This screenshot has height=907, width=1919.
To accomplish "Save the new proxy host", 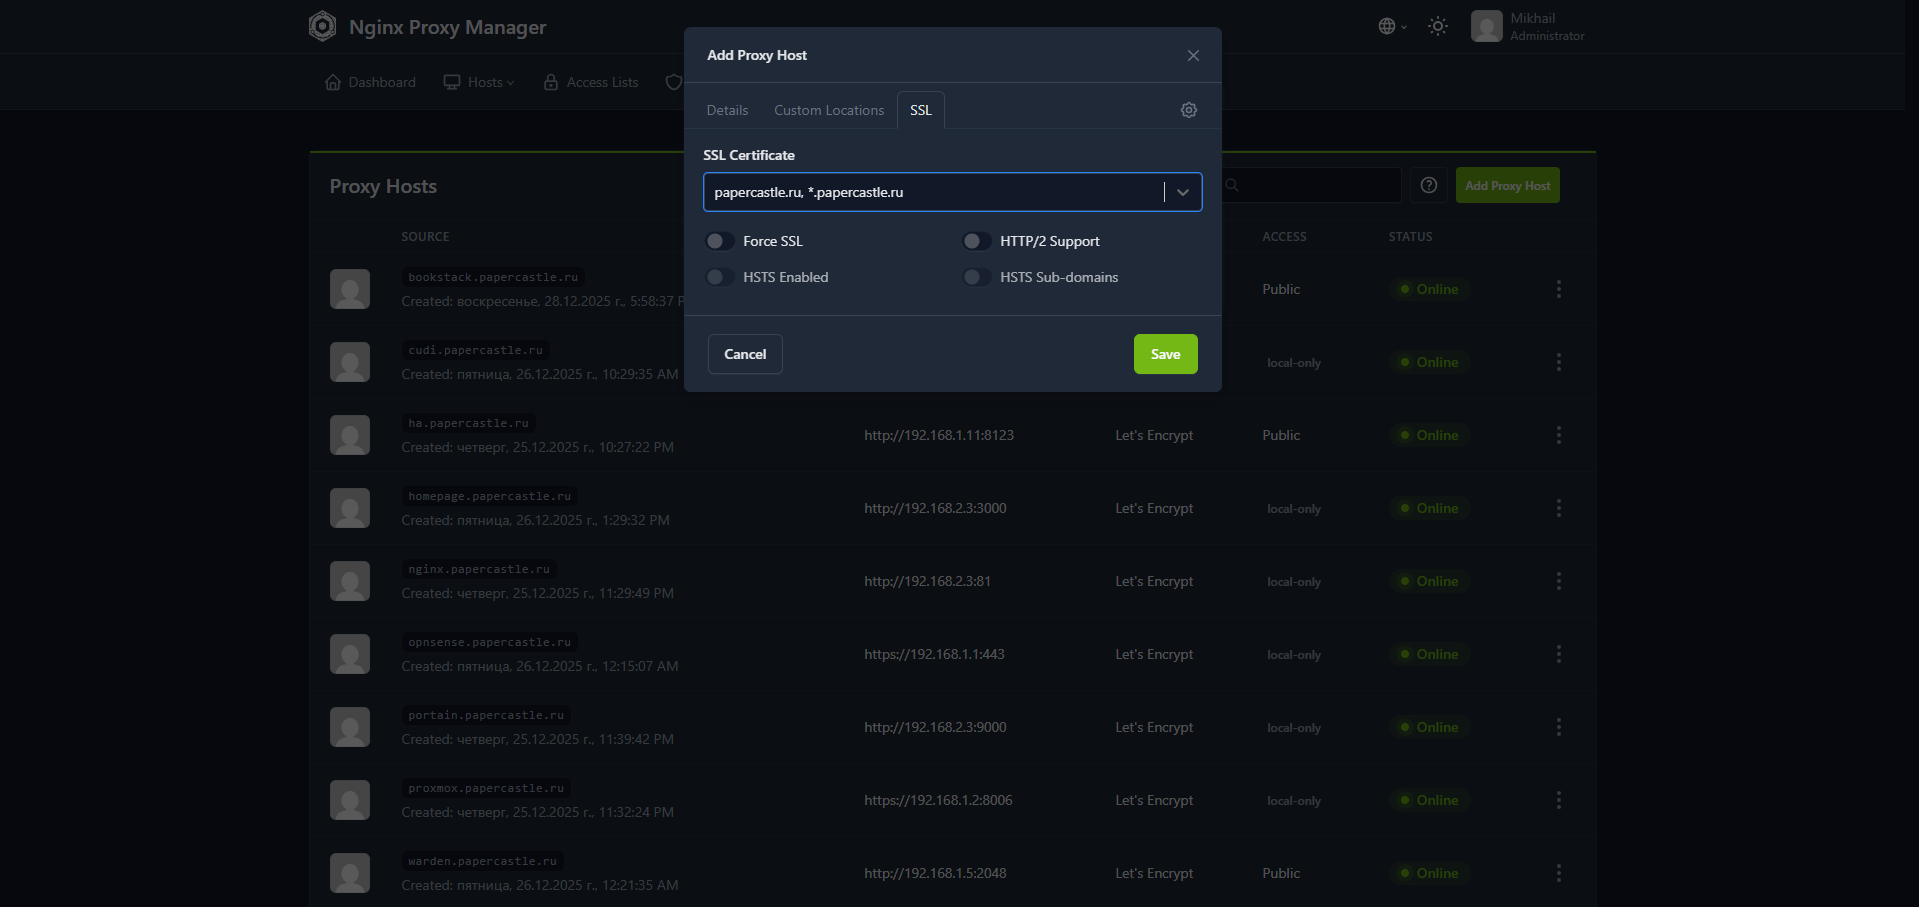I will pyautogui.click(x=1166, y=354).
